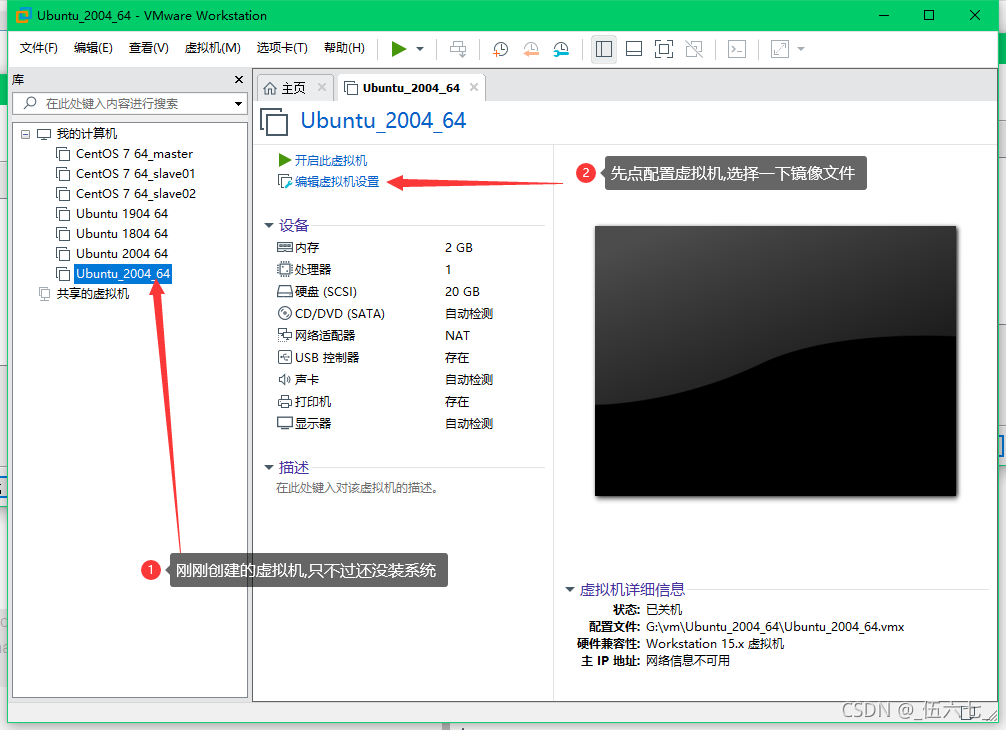
Task: Toggle the library sidebar view icon
Action: pyautogui.click(x=604, y=49)
